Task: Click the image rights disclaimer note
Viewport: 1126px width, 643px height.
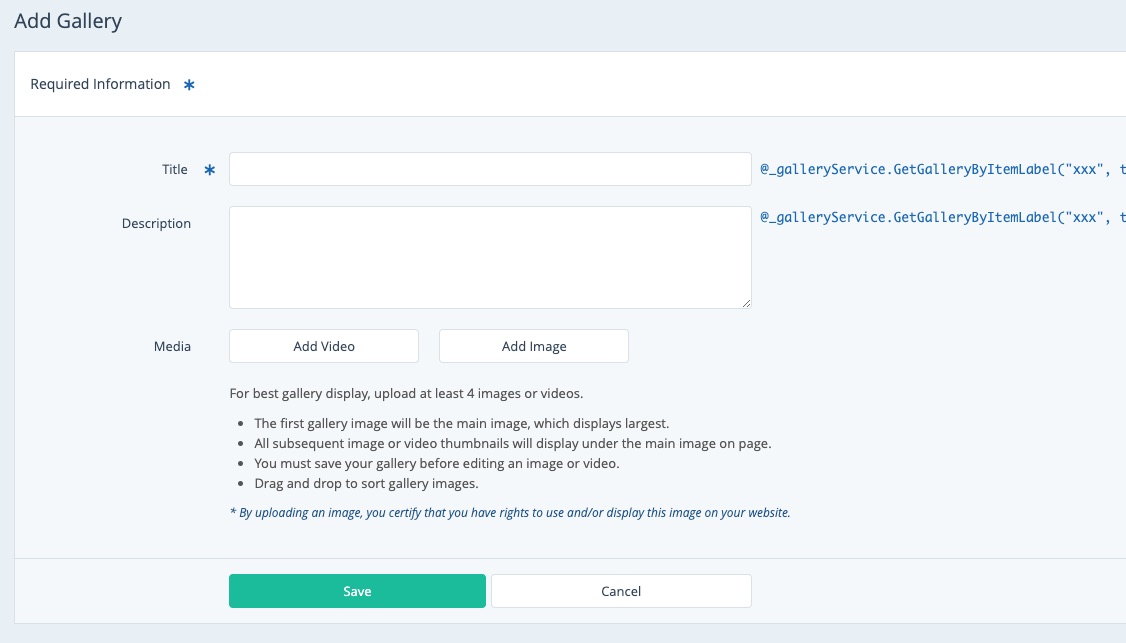Action: point(510,513)
